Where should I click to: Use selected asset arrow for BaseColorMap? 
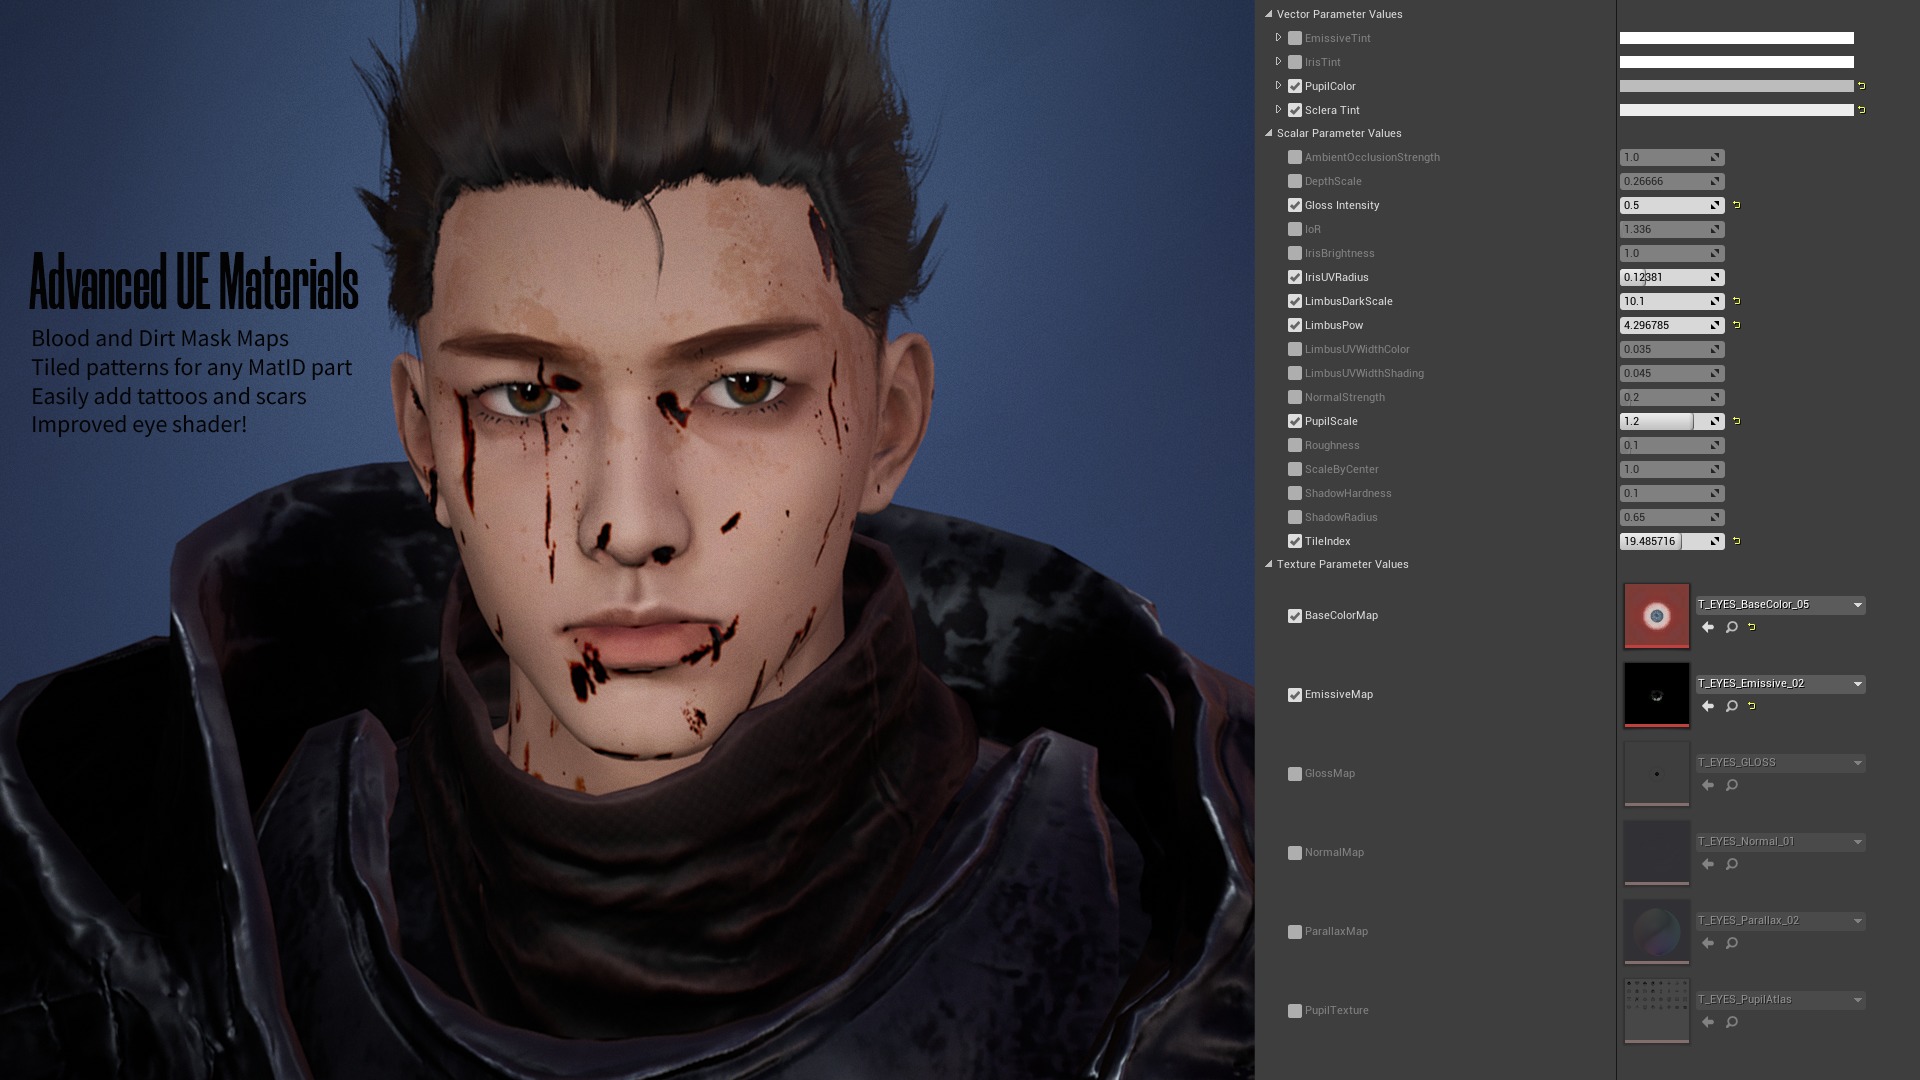tap(1708, 627)
